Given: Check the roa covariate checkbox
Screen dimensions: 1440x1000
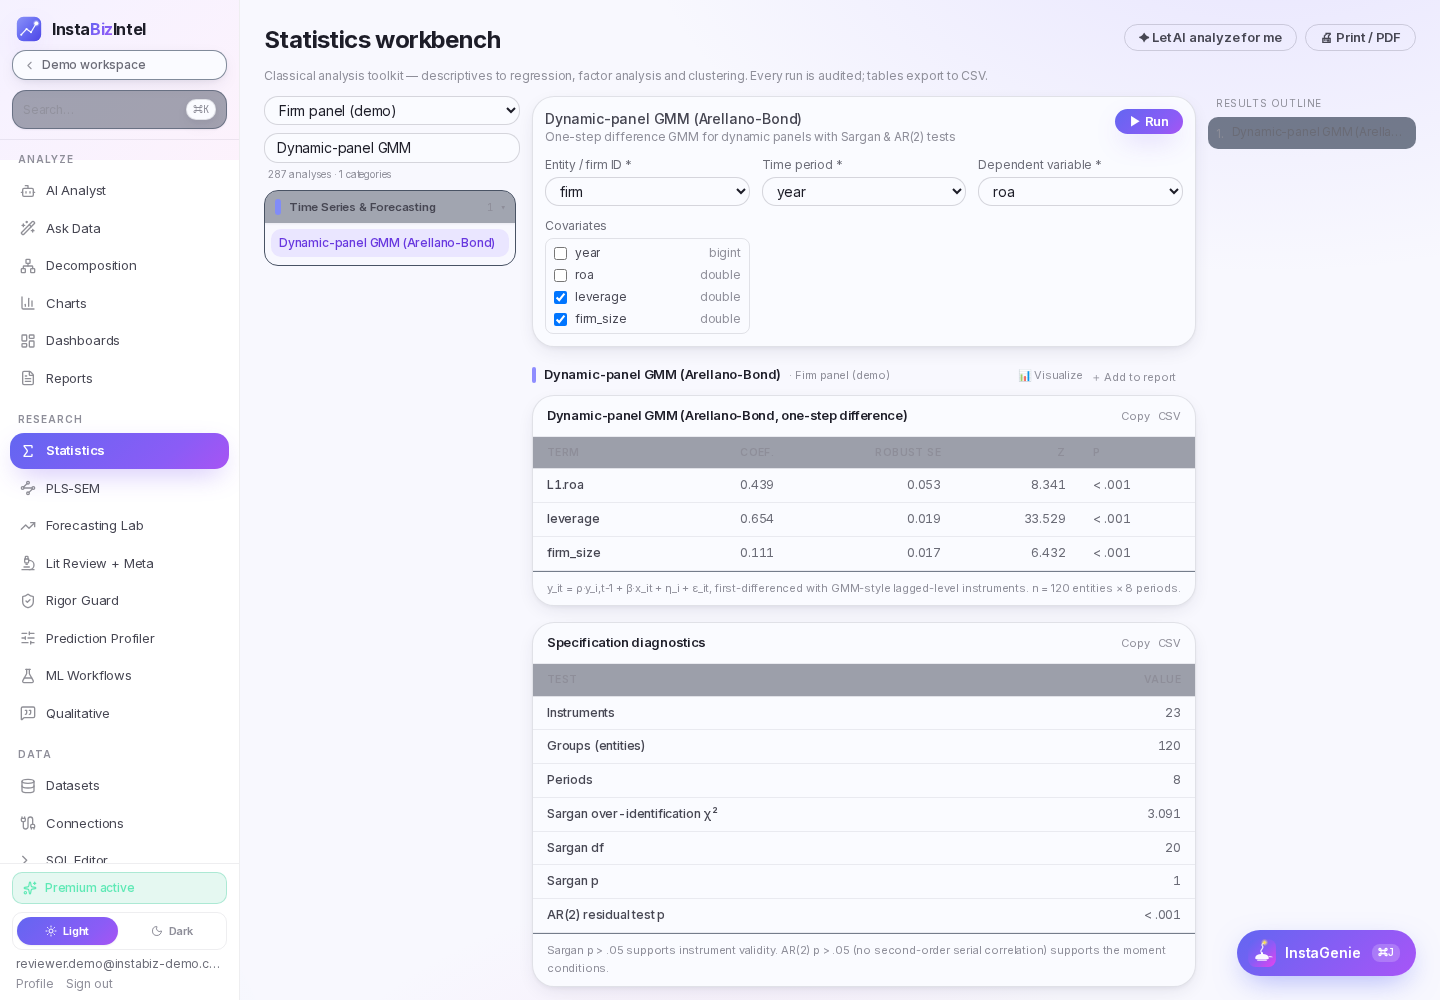Looking at the screenshot, I should pos(560,275).
